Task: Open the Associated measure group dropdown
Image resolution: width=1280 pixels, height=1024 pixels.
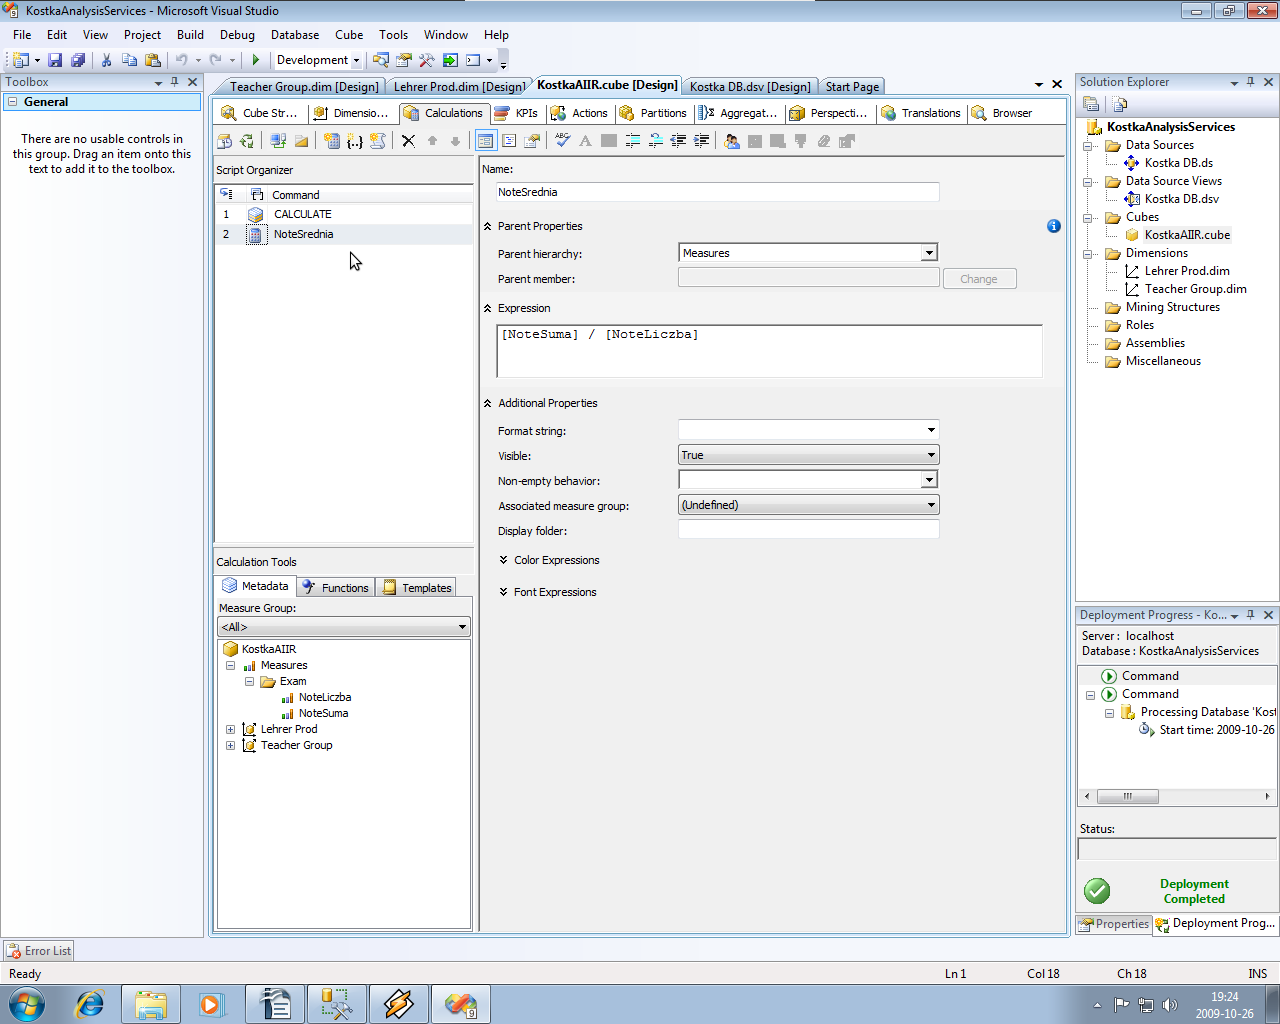Action: click(x=931, y=505)
